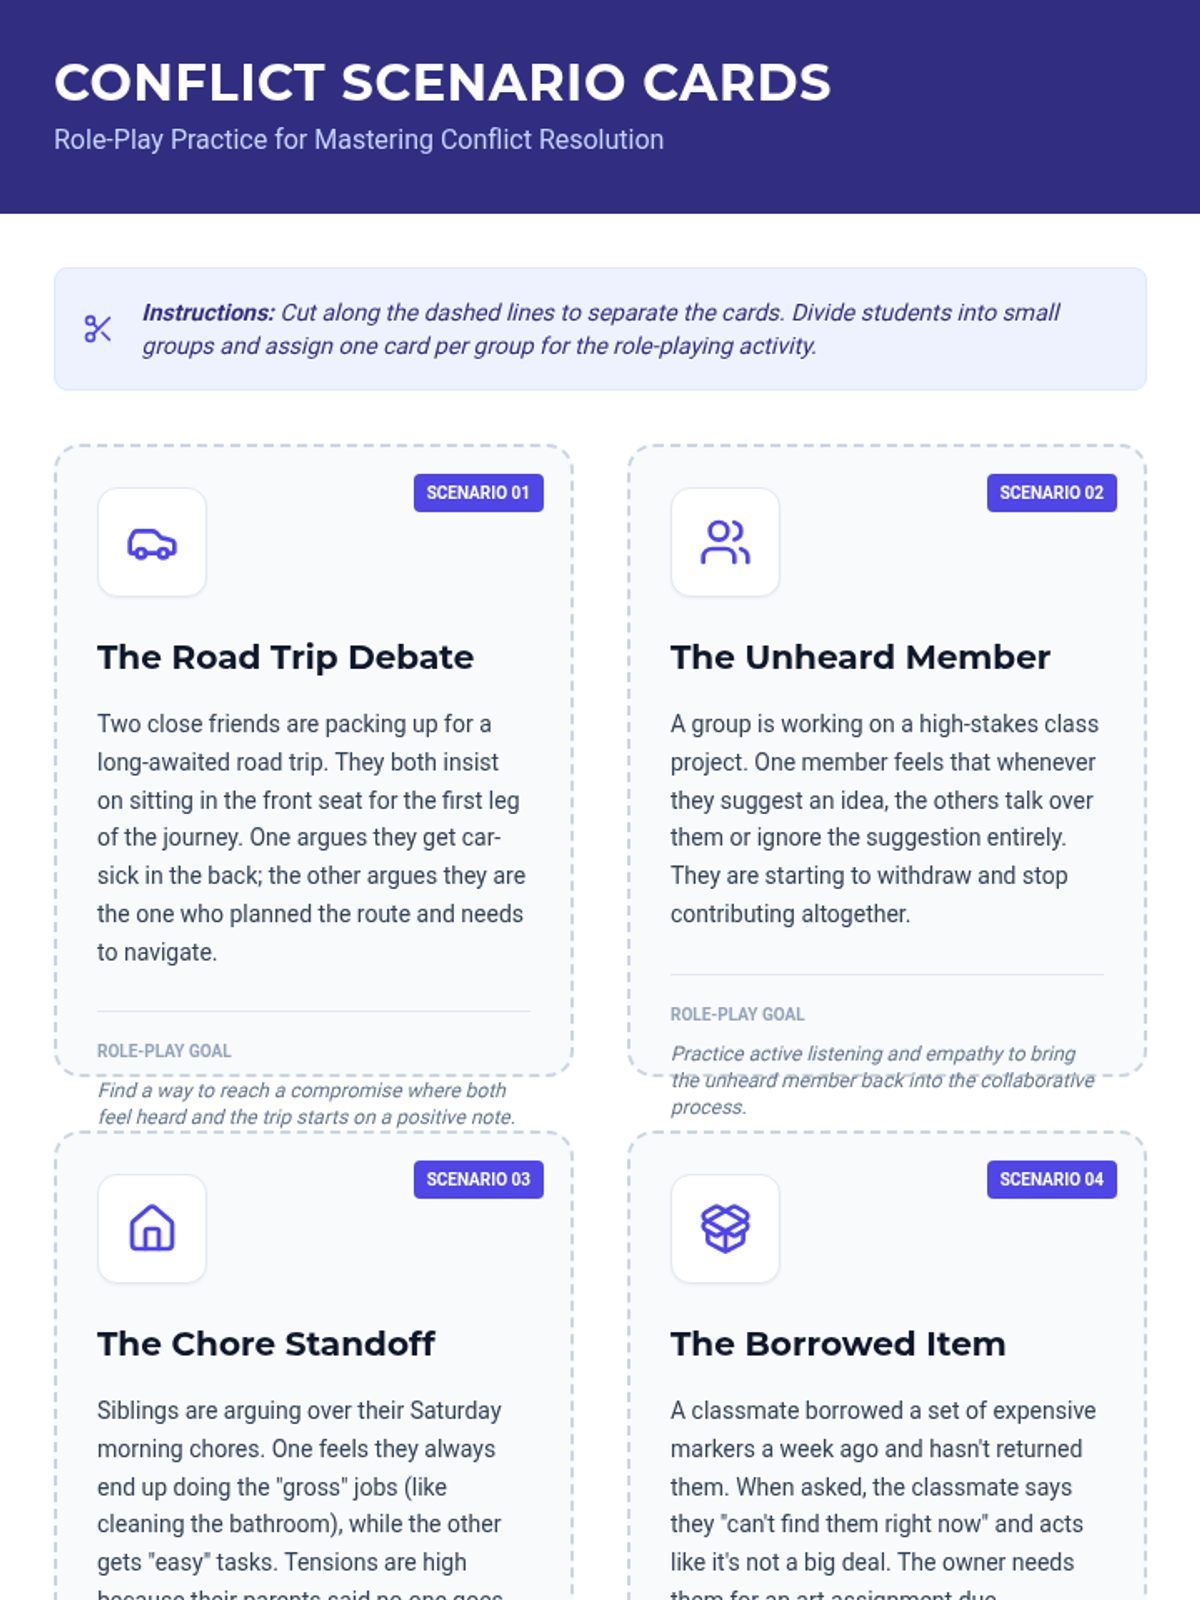Click ROLE-PLAY GOAL label on Unheard Member card
Image resolution: width=1200 pixels, height=1600 pixels.
pos(737,1014)
